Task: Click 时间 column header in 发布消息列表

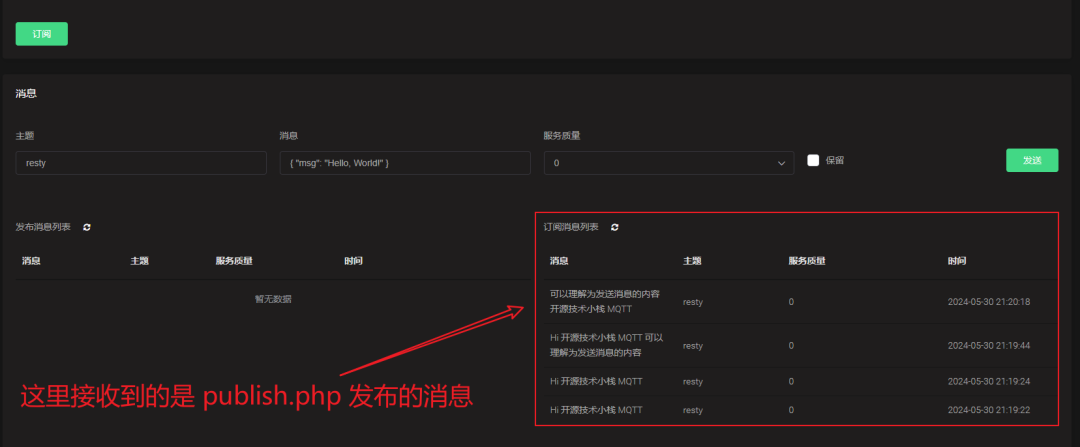Action: tap(353, 261)
